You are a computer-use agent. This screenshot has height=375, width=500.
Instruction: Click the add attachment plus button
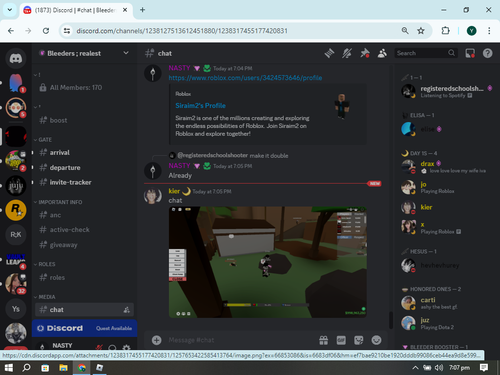point(157,340)
